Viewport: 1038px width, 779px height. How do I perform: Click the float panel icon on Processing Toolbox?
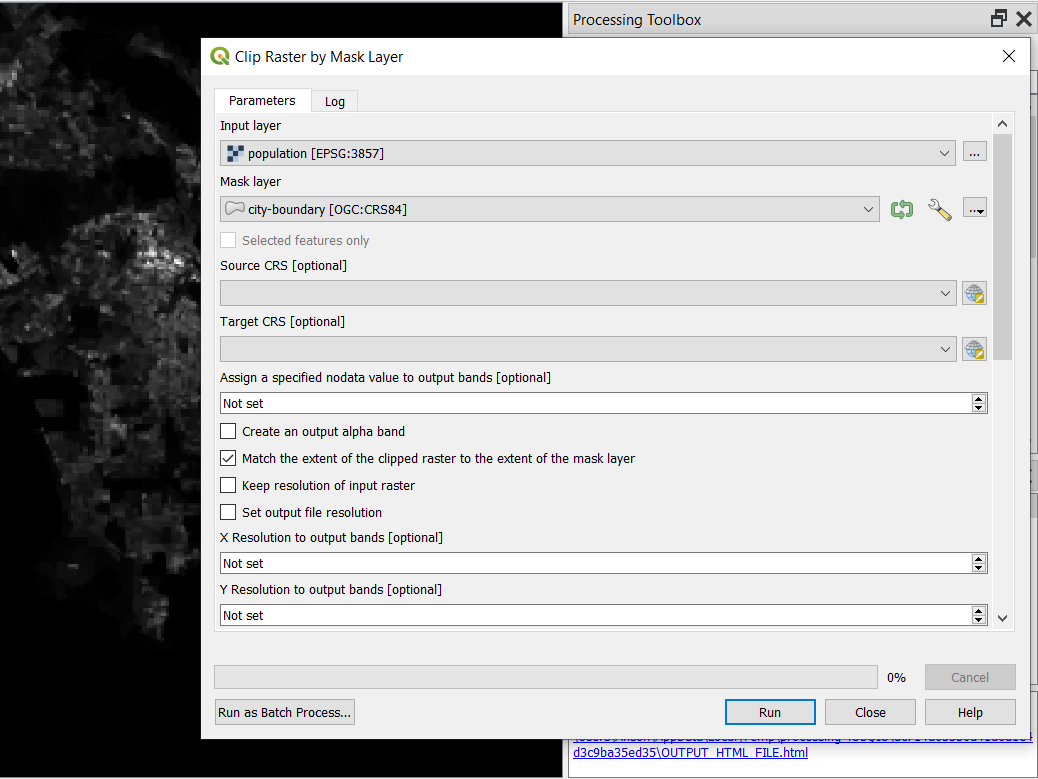(997, 17)
